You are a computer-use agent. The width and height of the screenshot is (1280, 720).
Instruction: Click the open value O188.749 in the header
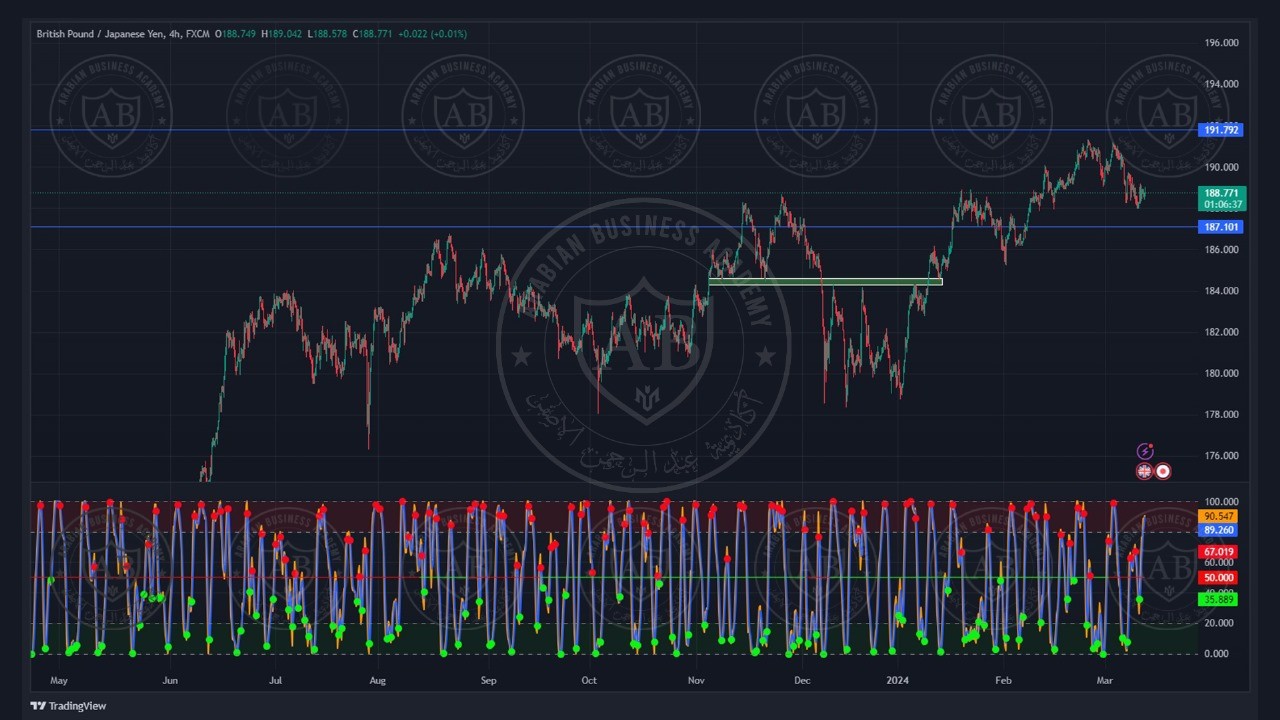tap(235, 34)
